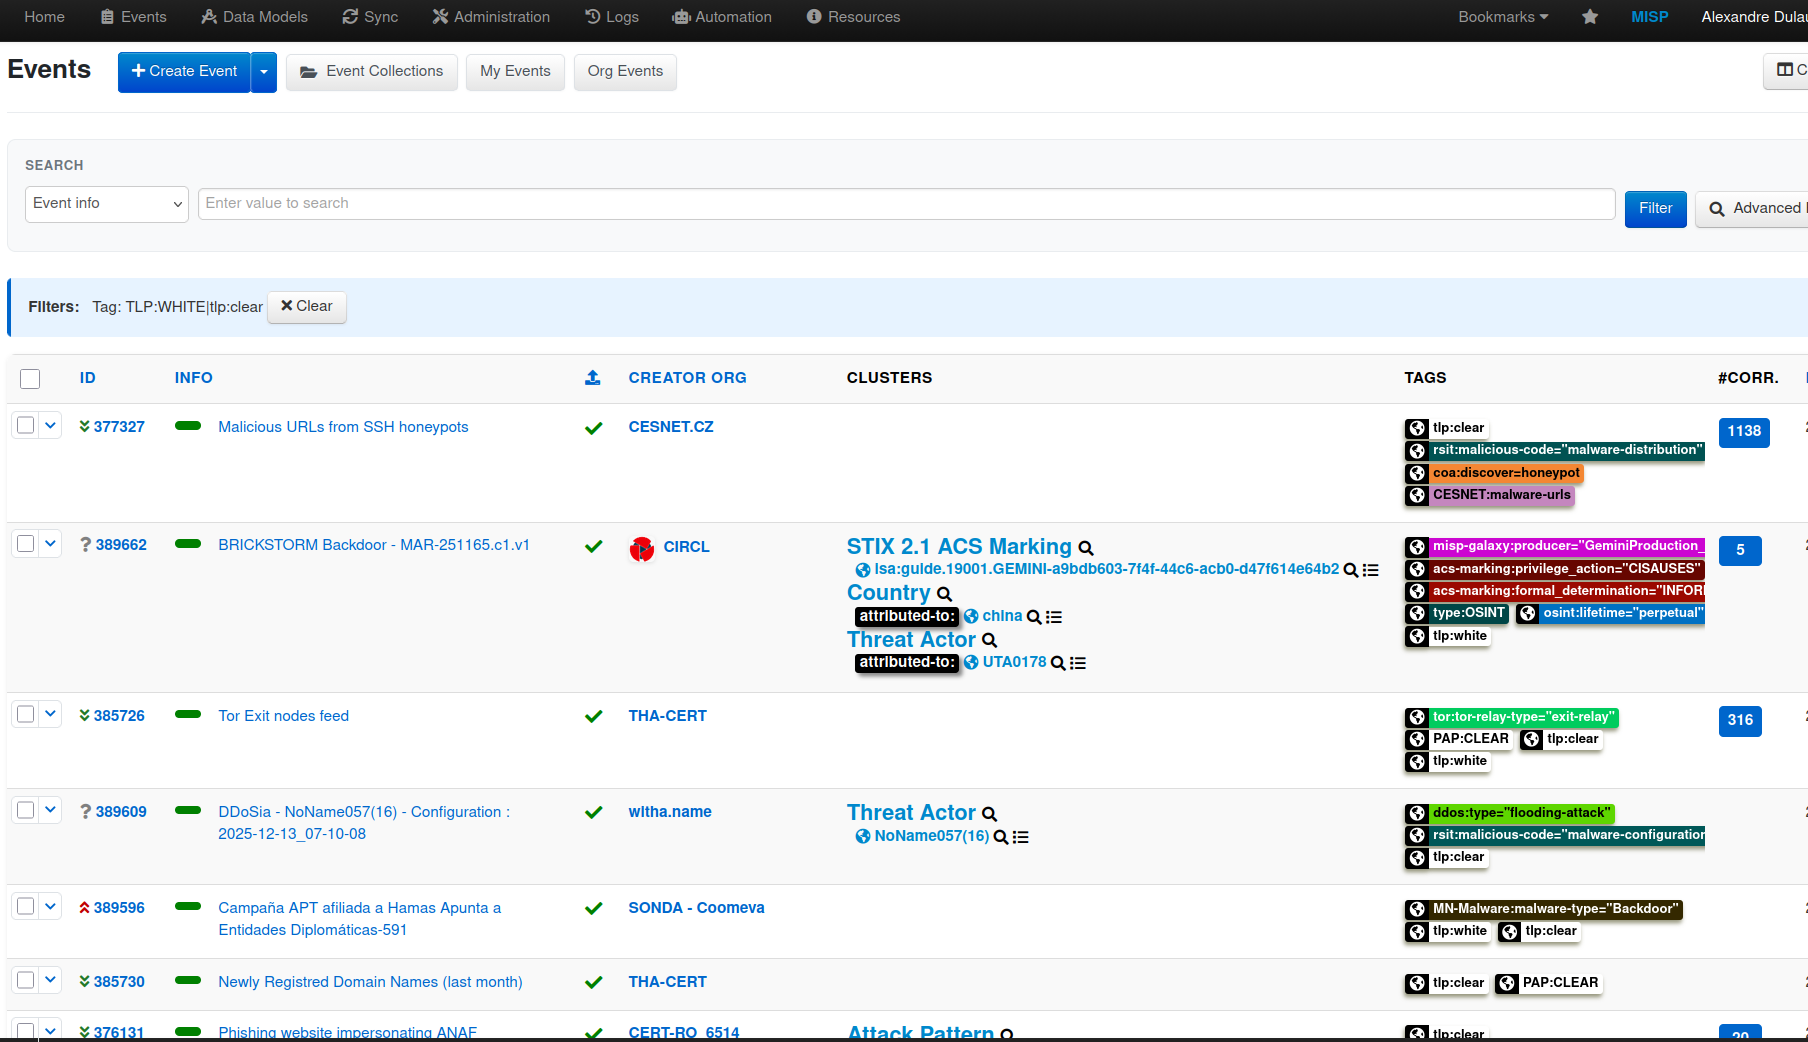Select the checkbox for event 377327
Screen dimensions: 1808x1042
[x=25, y=424]
